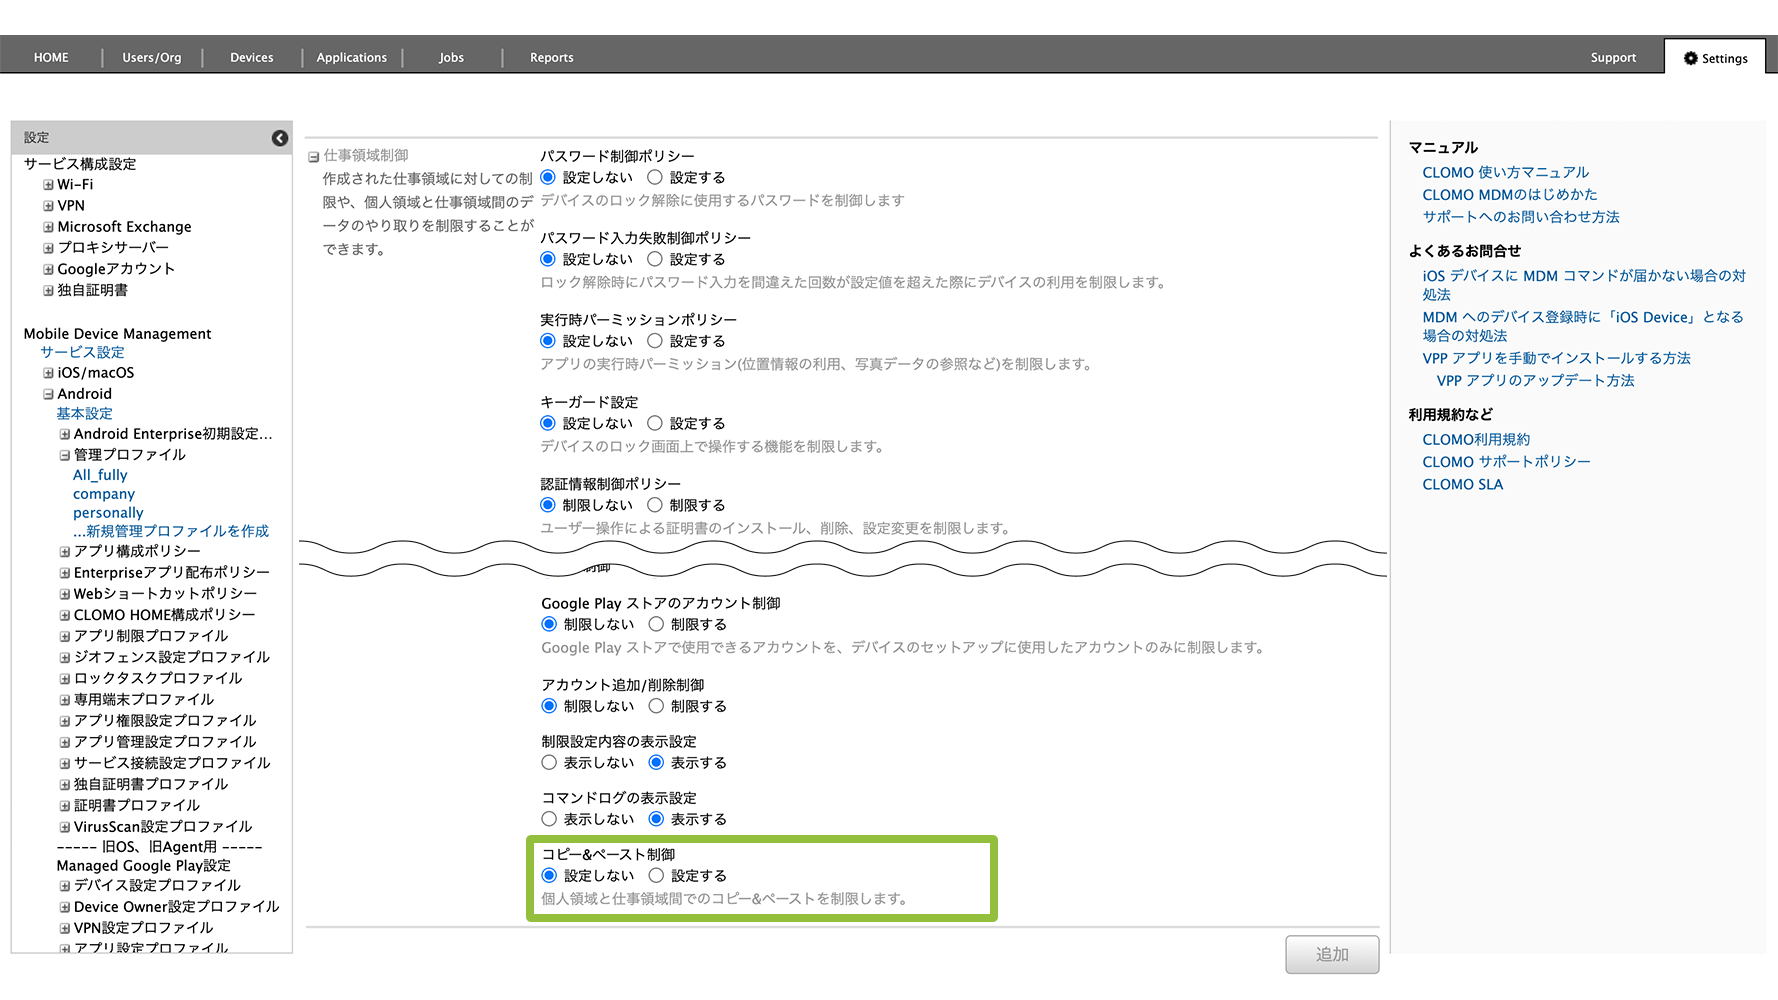The height and width of the screenshot is (1000, 1778).
Task: Expand アプリ構成ポリシー plus icon
Action: 65,552
